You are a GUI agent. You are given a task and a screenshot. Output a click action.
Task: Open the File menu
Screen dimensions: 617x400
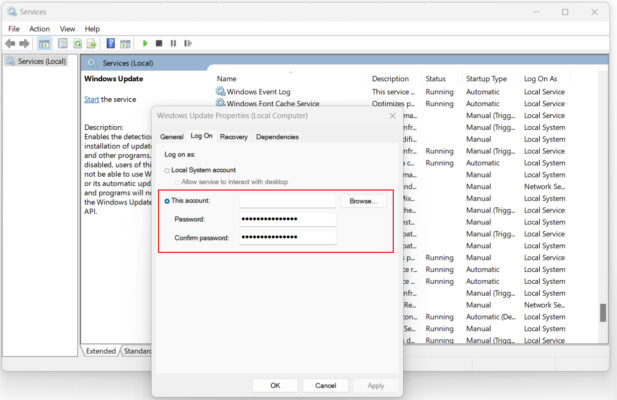pos(14,29)
